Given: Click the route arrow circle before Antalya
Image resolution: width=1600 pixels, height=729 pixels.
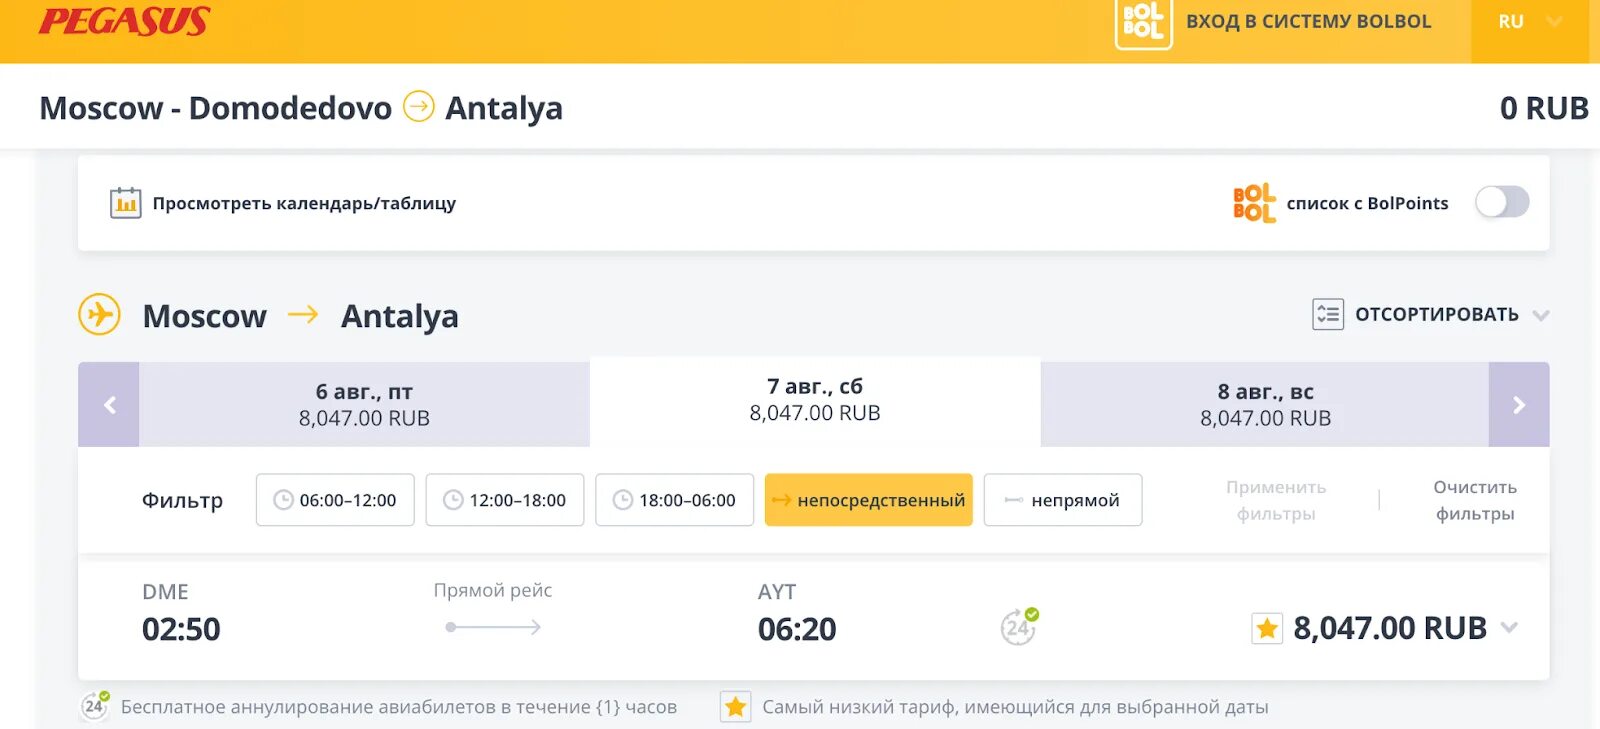Looking at the screenshot, I should point(419,106).
